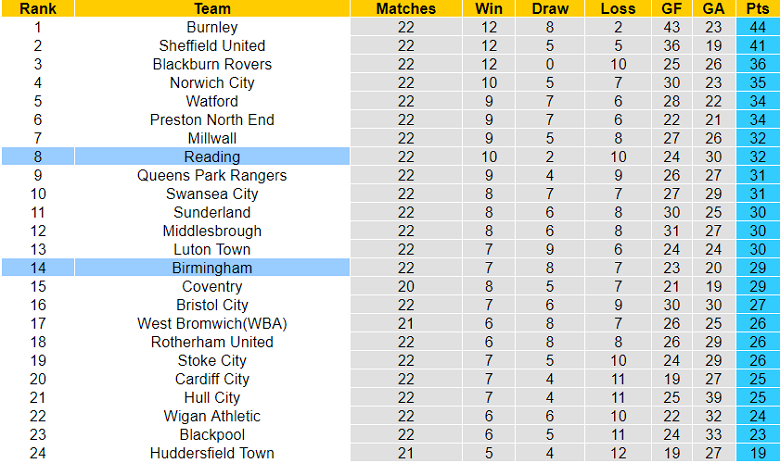
Task: Click Norwich City in the table
Action: 212,83
